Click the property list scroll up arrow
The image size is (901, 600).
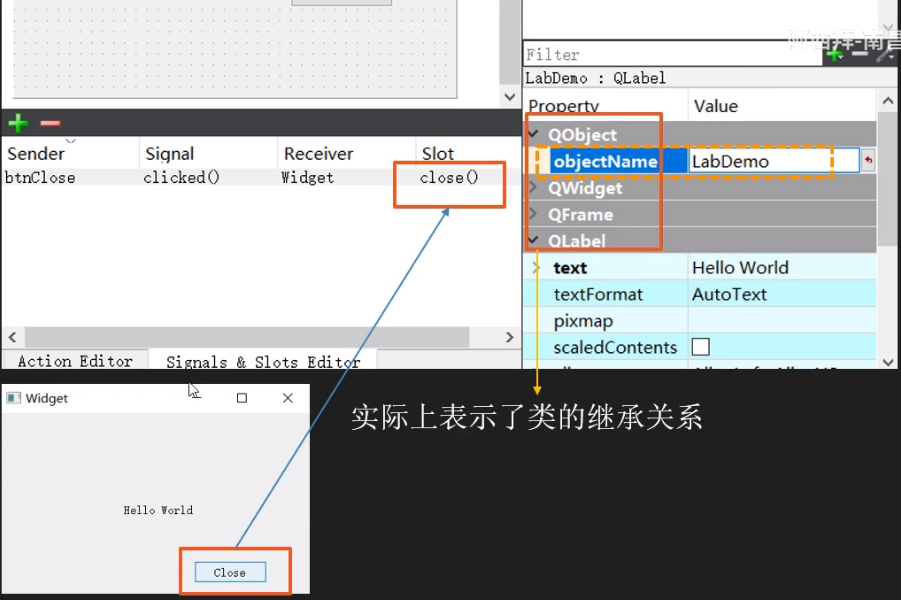[887, 102]
